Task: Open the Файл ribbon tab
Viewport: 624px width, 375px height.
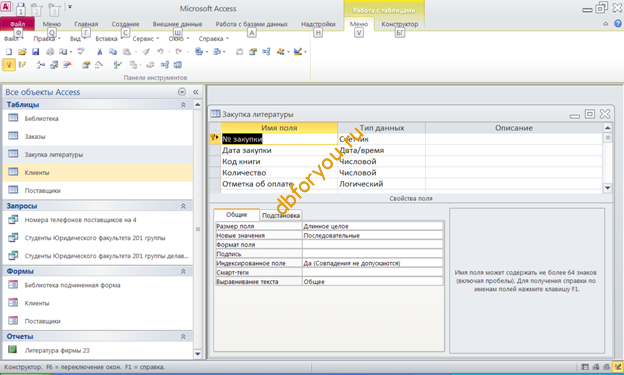Action: (x=18, y=24)
